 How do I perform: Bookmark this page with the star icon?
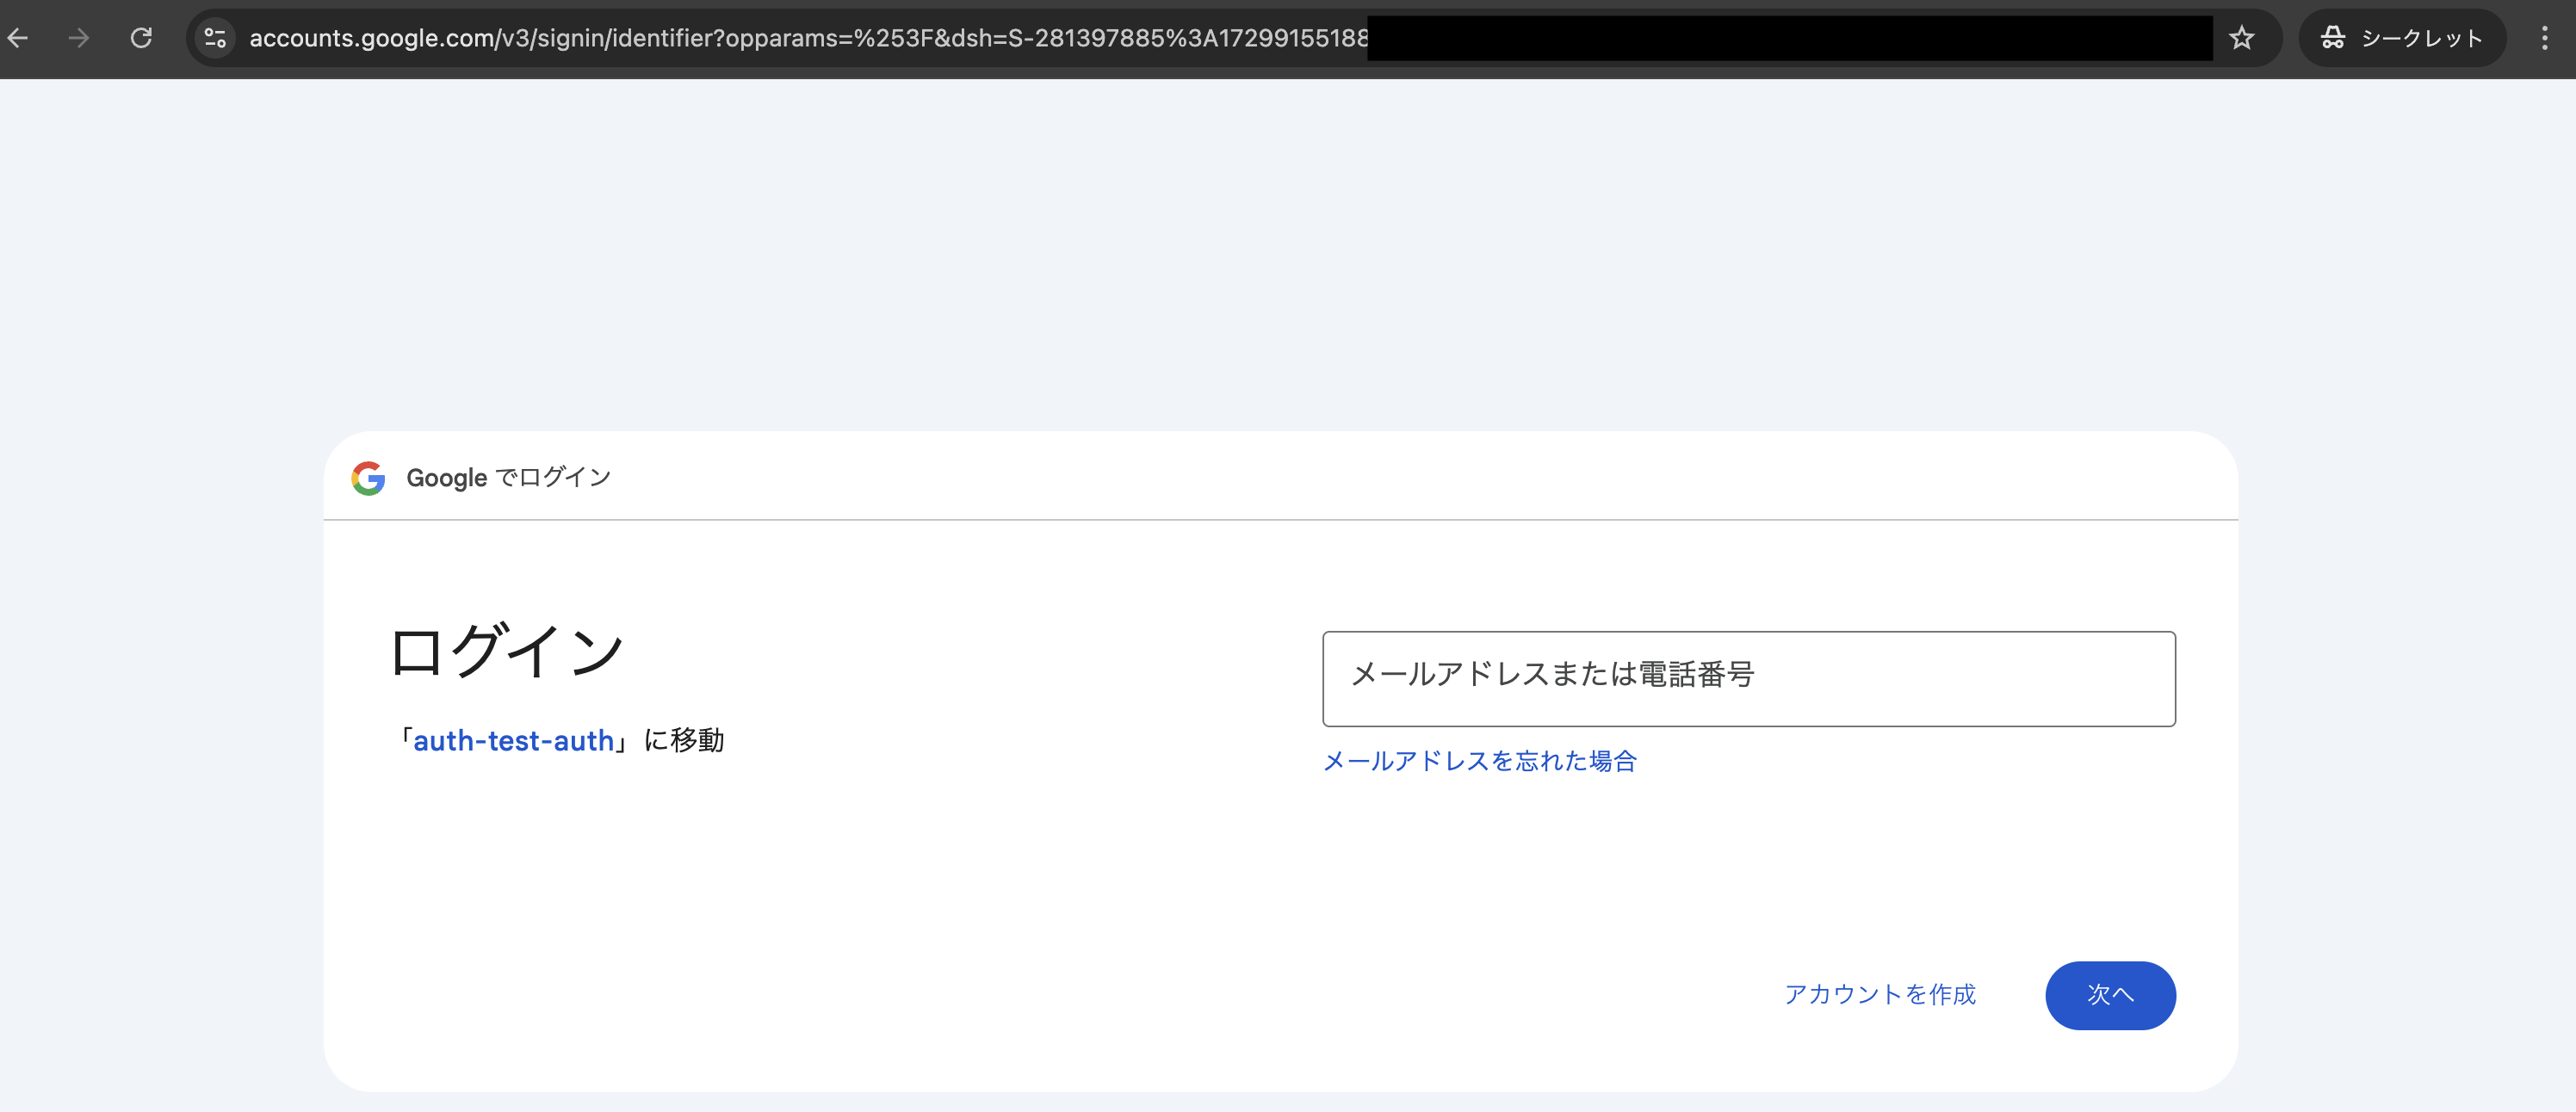pos(2242,38)
